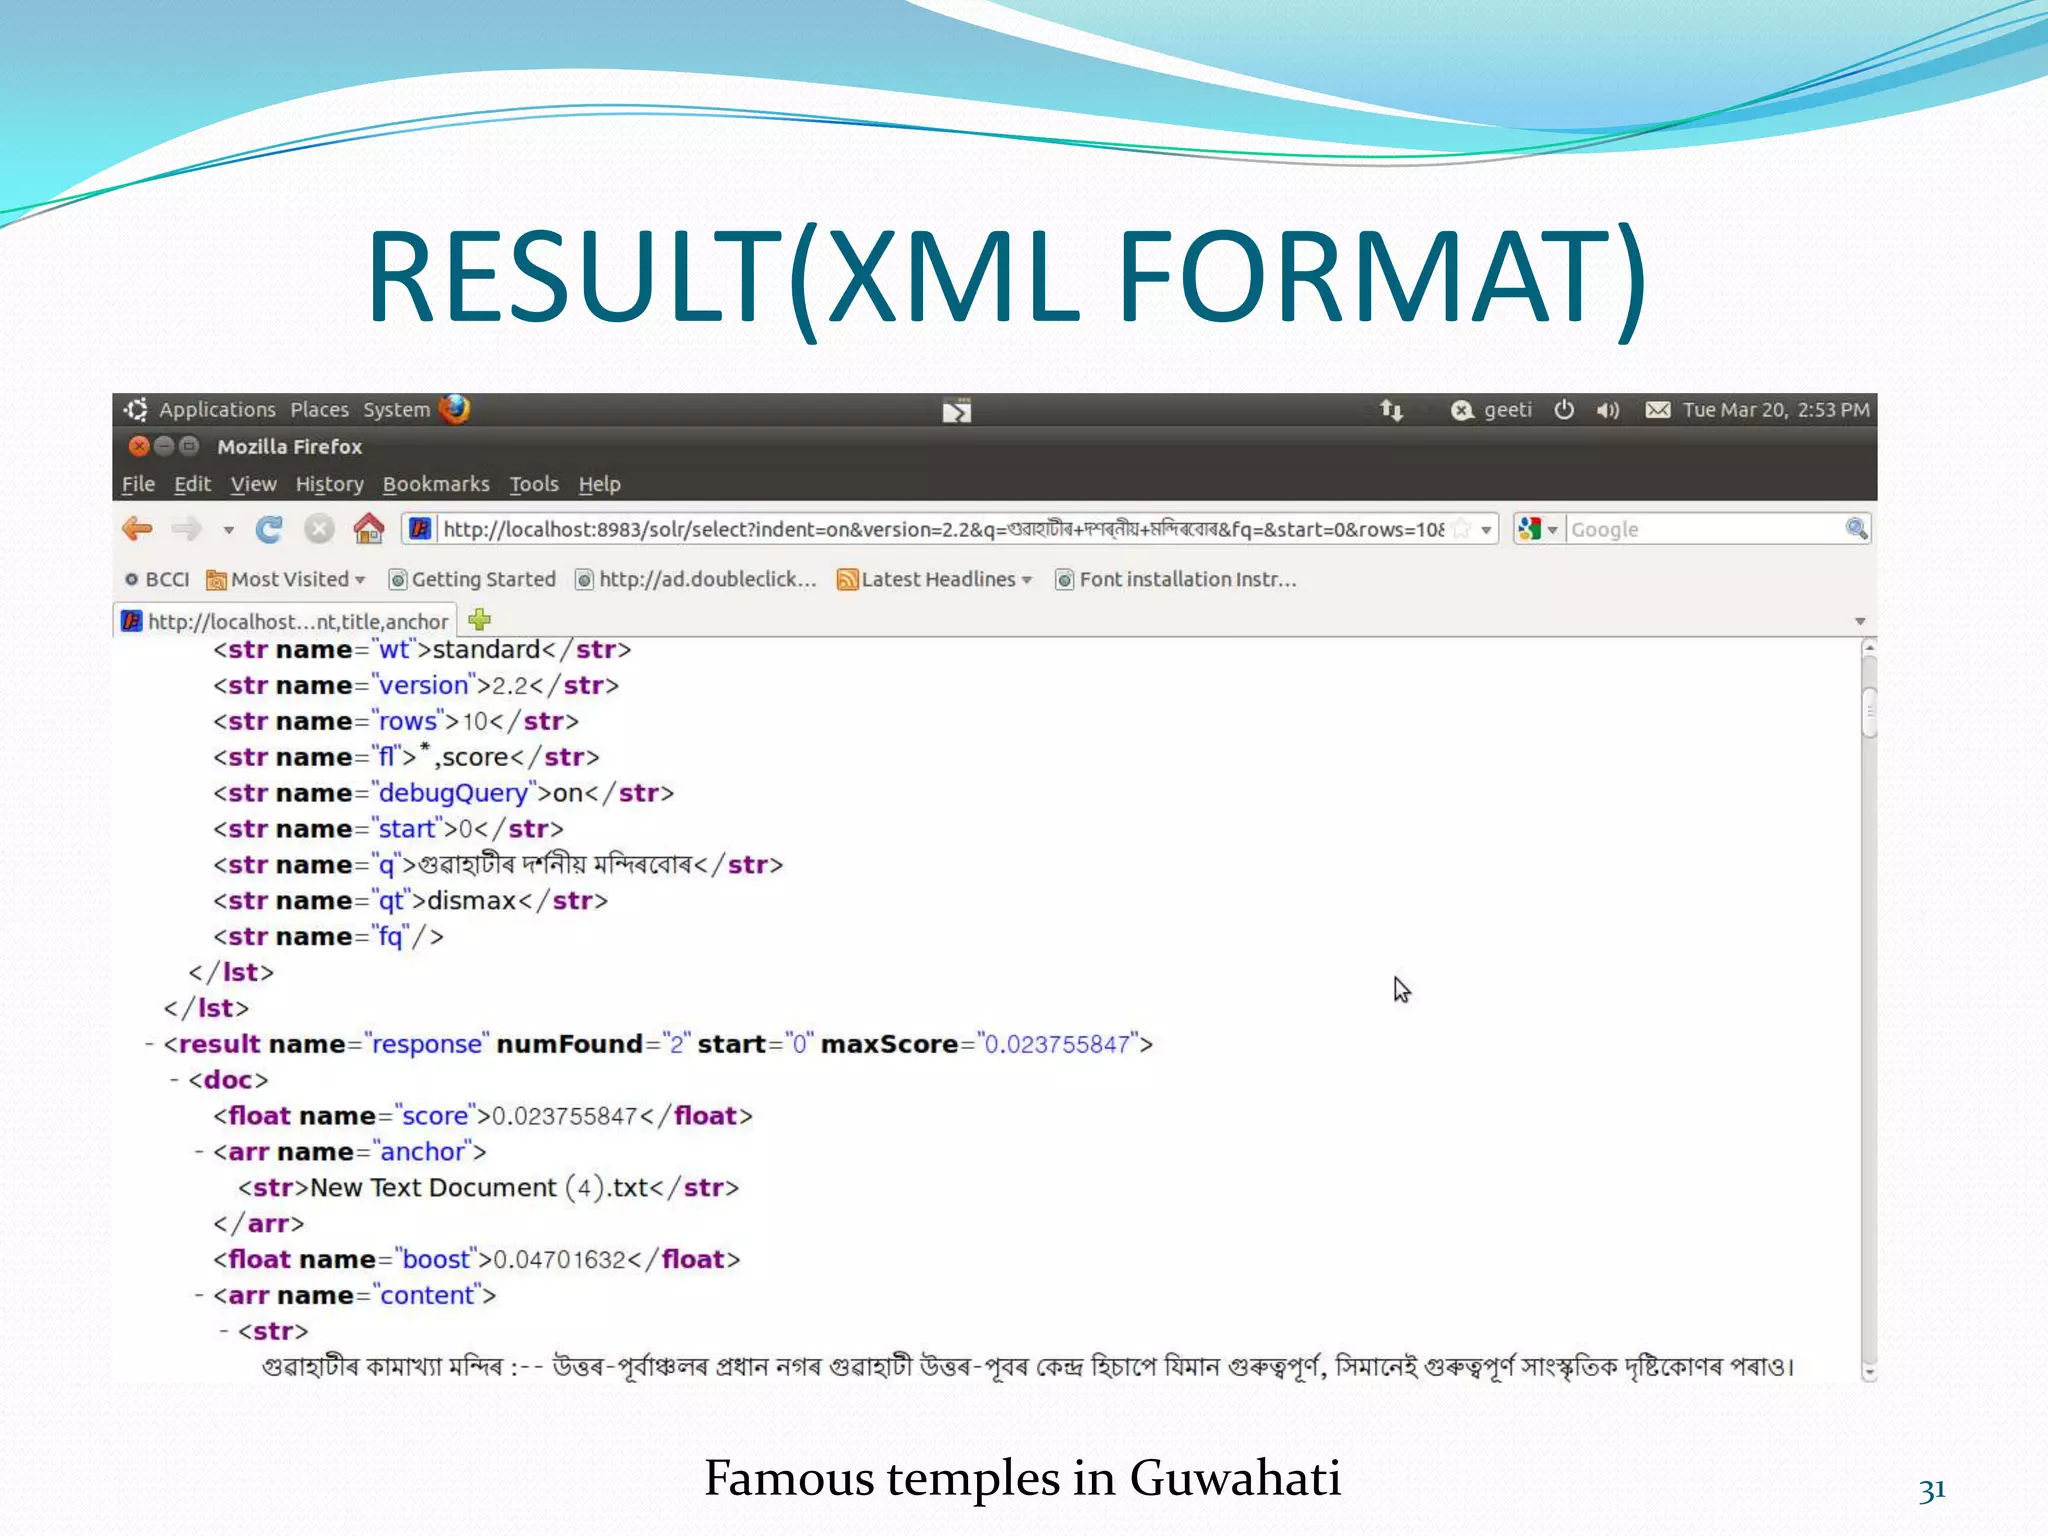2048x1536 pixels.
Task: Click the New Text Document (4).txt value
Action: pos(479,1188)
